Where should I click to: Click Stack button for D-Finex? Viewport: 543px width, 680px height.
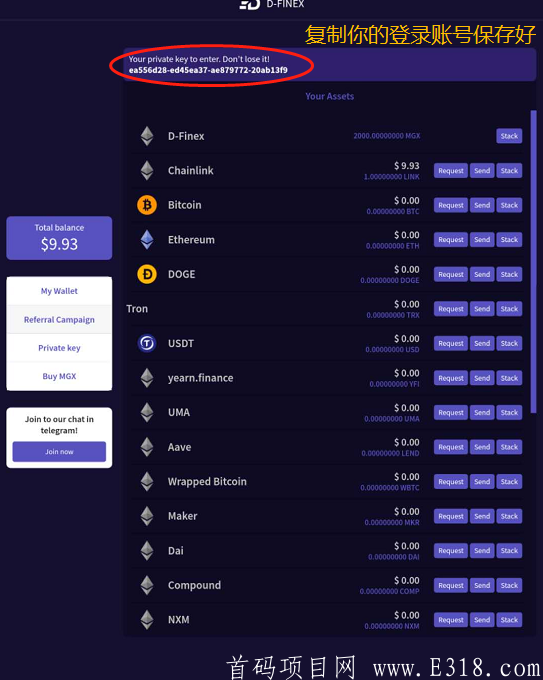(x=509, y=136)
